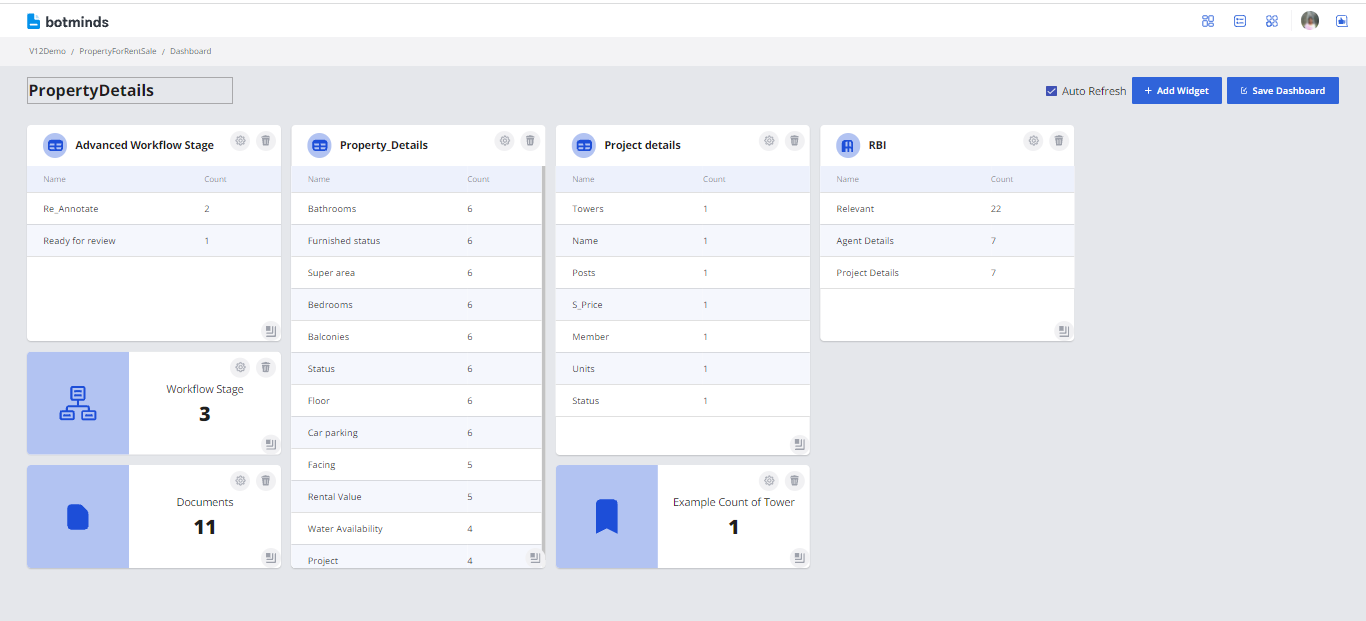Screen dimensions: 1366x621
Task: Click the user profile avatar
Action: coord(1310,20)
